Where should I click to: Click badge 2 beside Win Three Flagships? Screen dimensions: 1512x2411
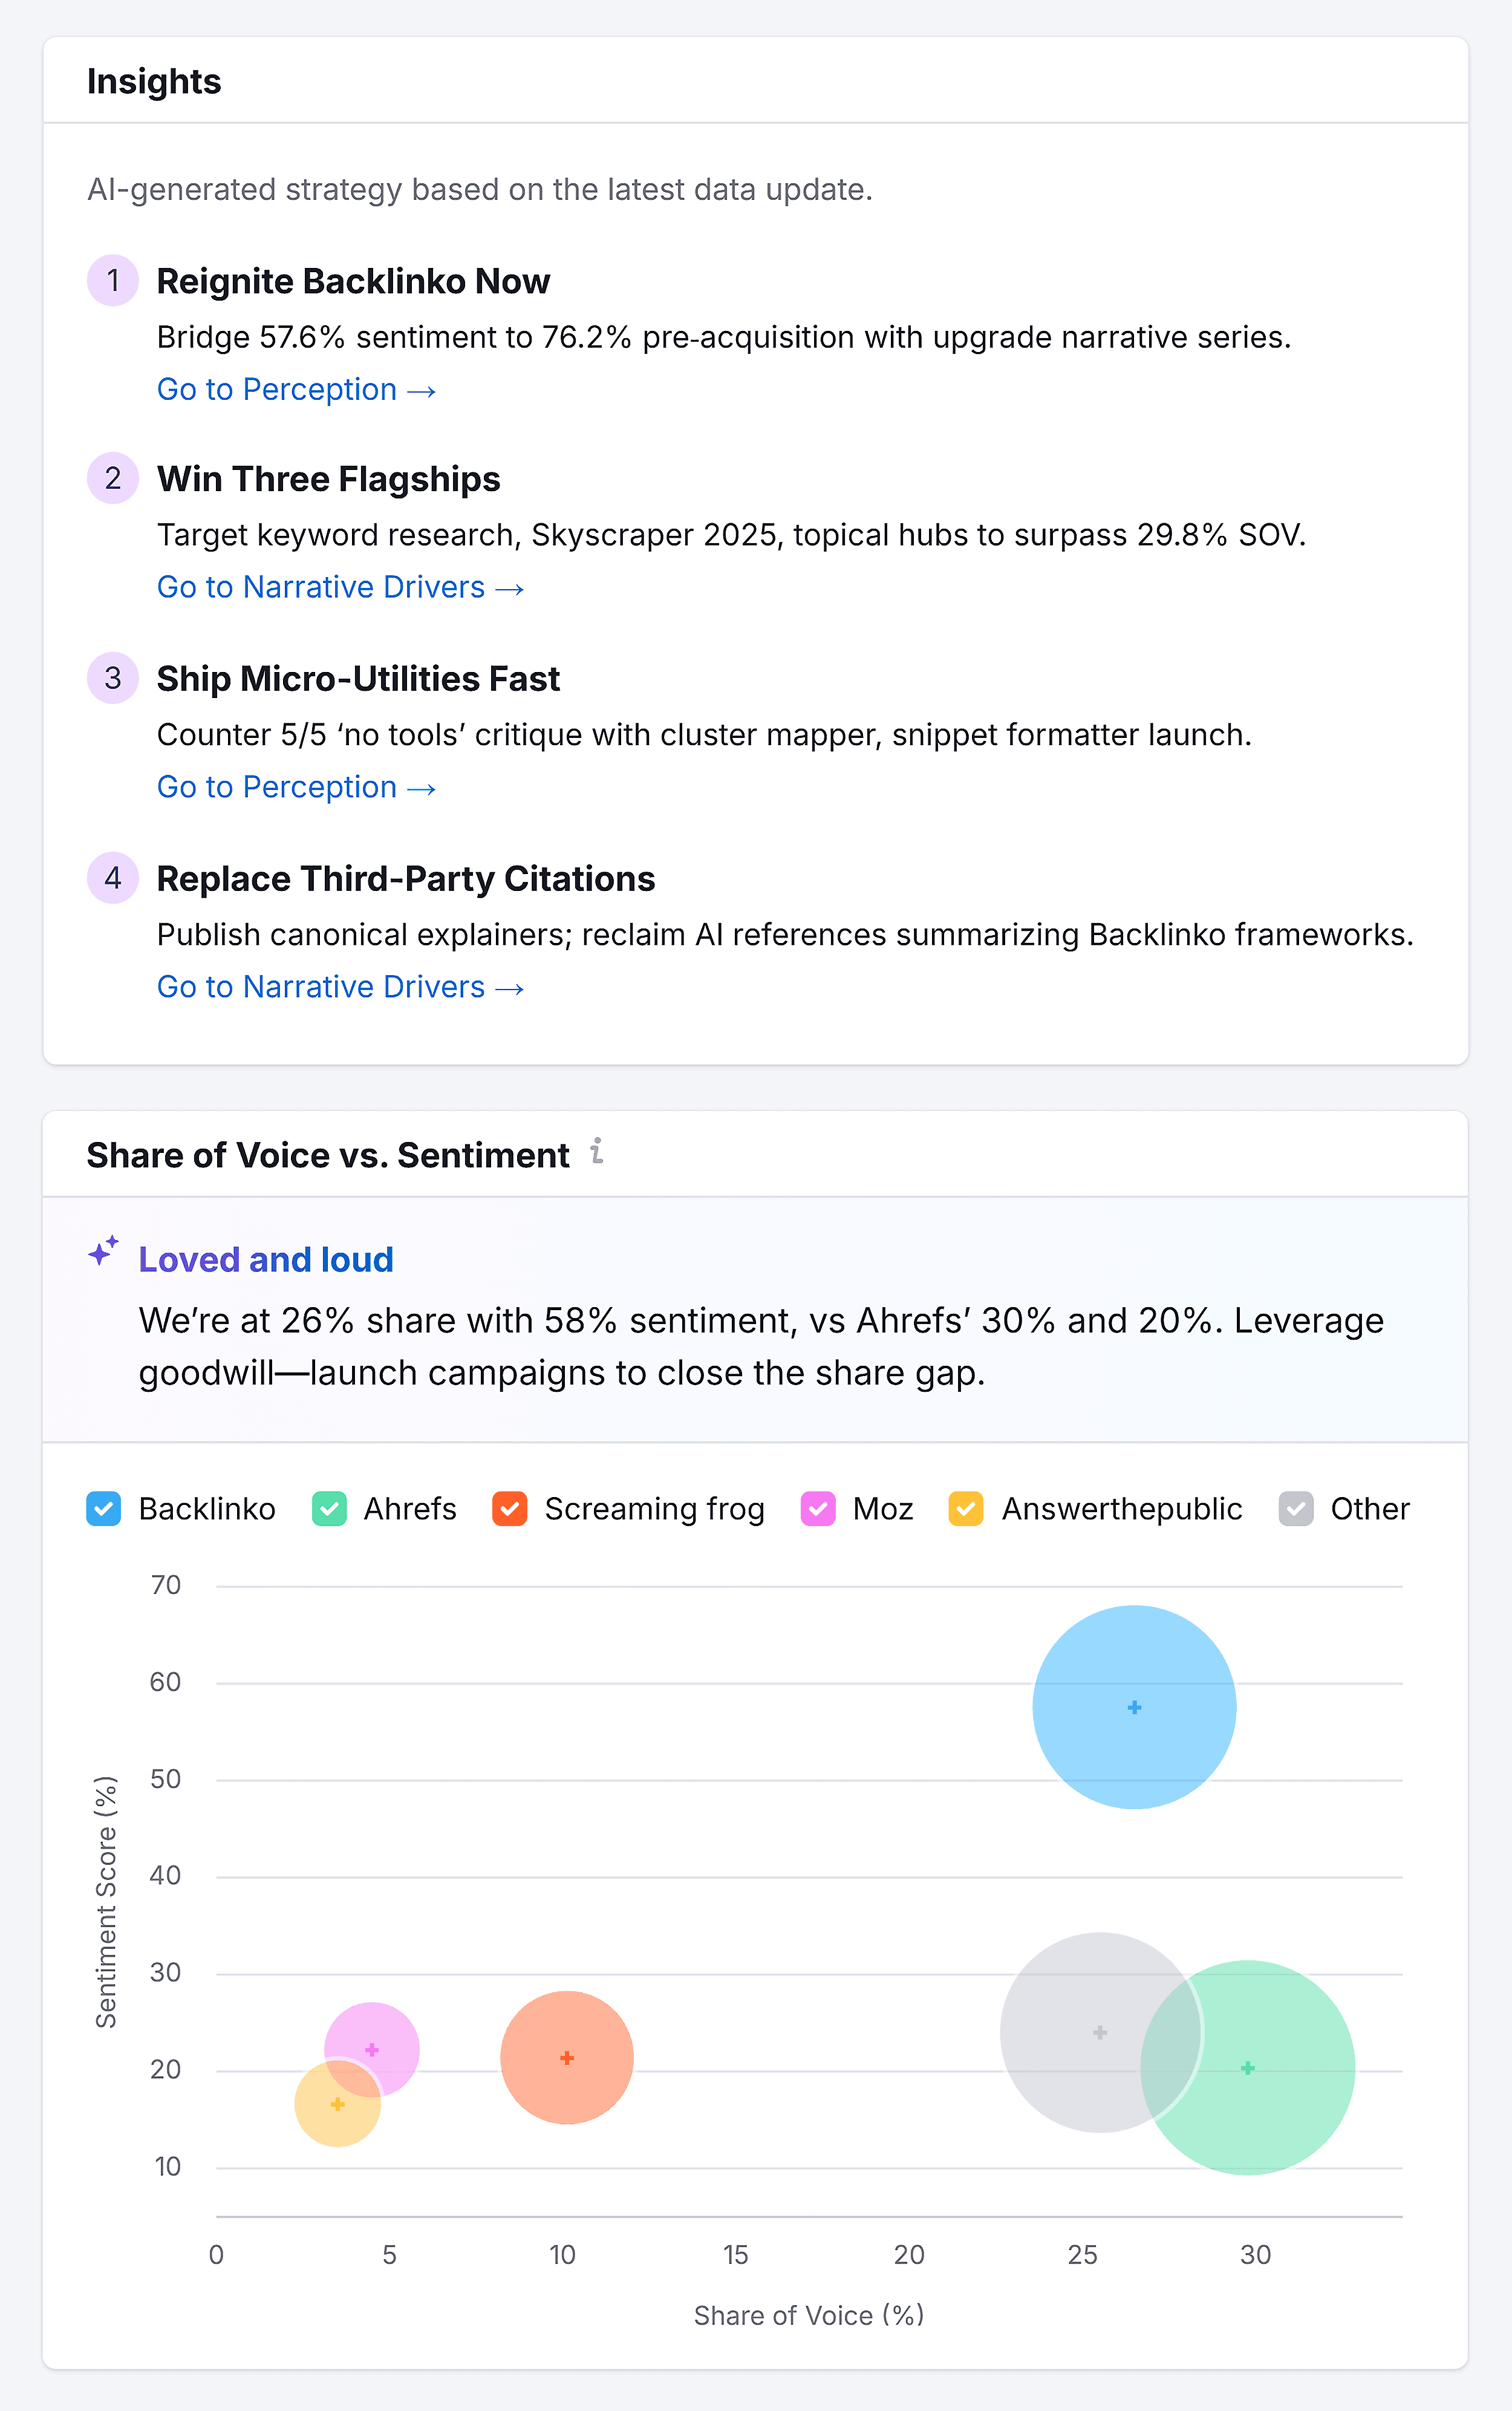click(x=113, y=479)
